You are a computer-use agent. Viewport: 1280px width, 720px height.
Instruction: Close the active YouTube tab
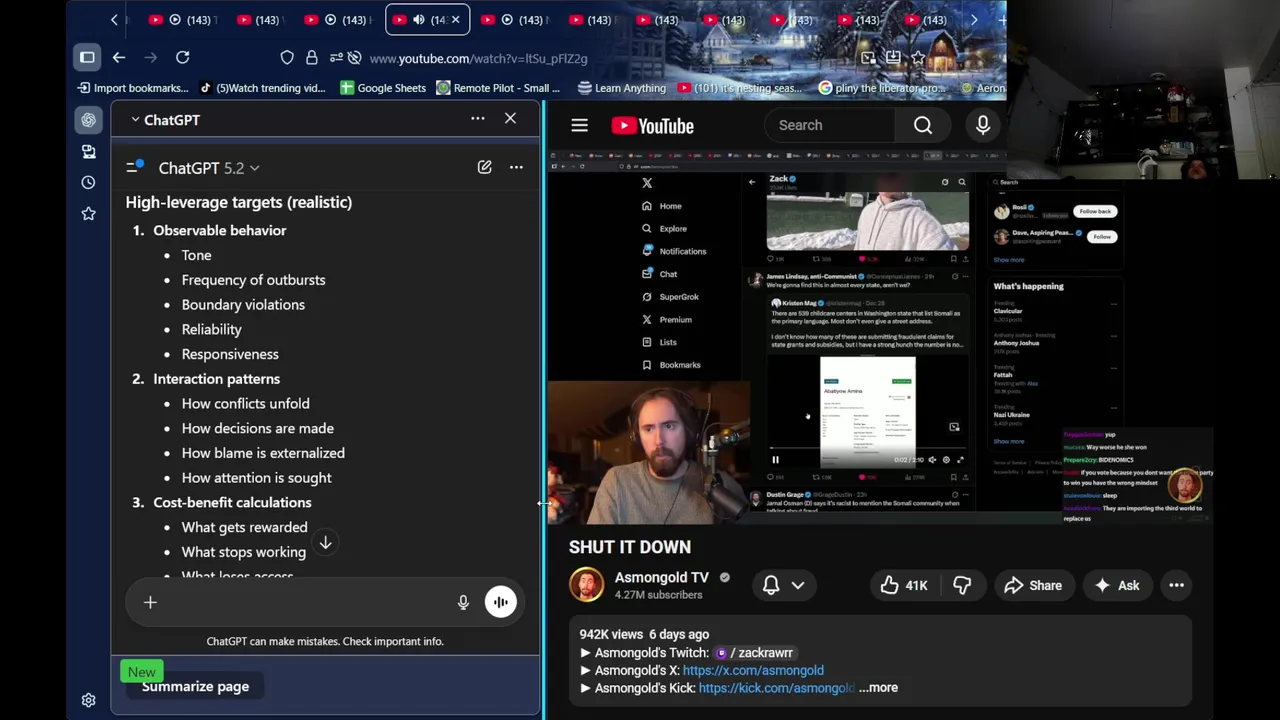pyautogui.click(x=456, y=20)
